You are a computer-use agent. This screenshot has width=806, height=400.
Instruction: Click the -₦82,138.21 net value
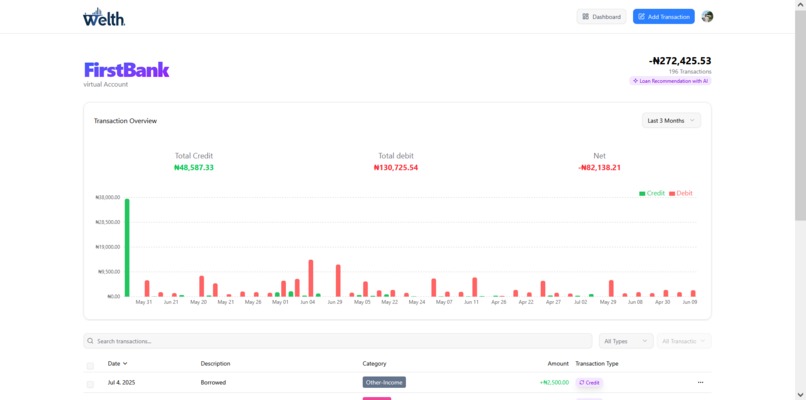pos(599,168)
